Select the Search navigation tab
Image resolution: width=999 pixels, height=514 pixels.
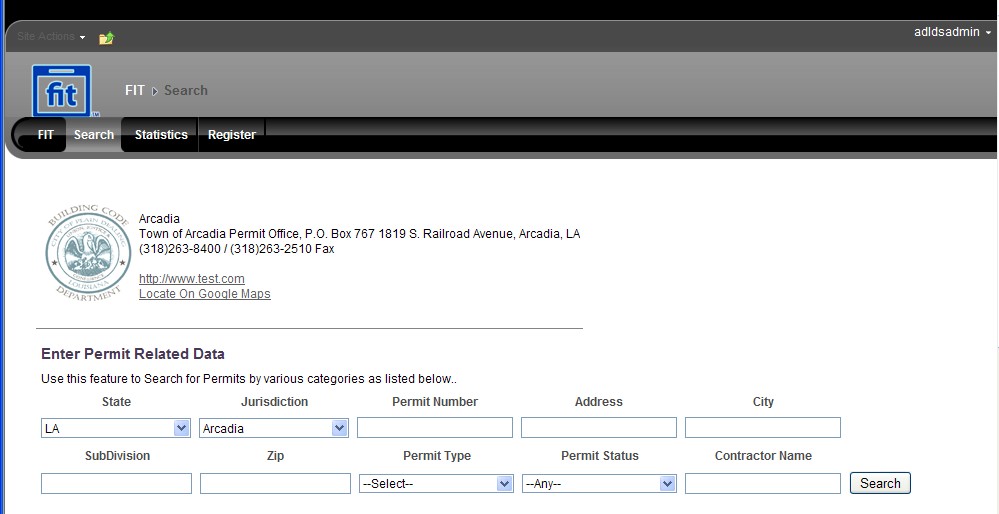[94, 135]
